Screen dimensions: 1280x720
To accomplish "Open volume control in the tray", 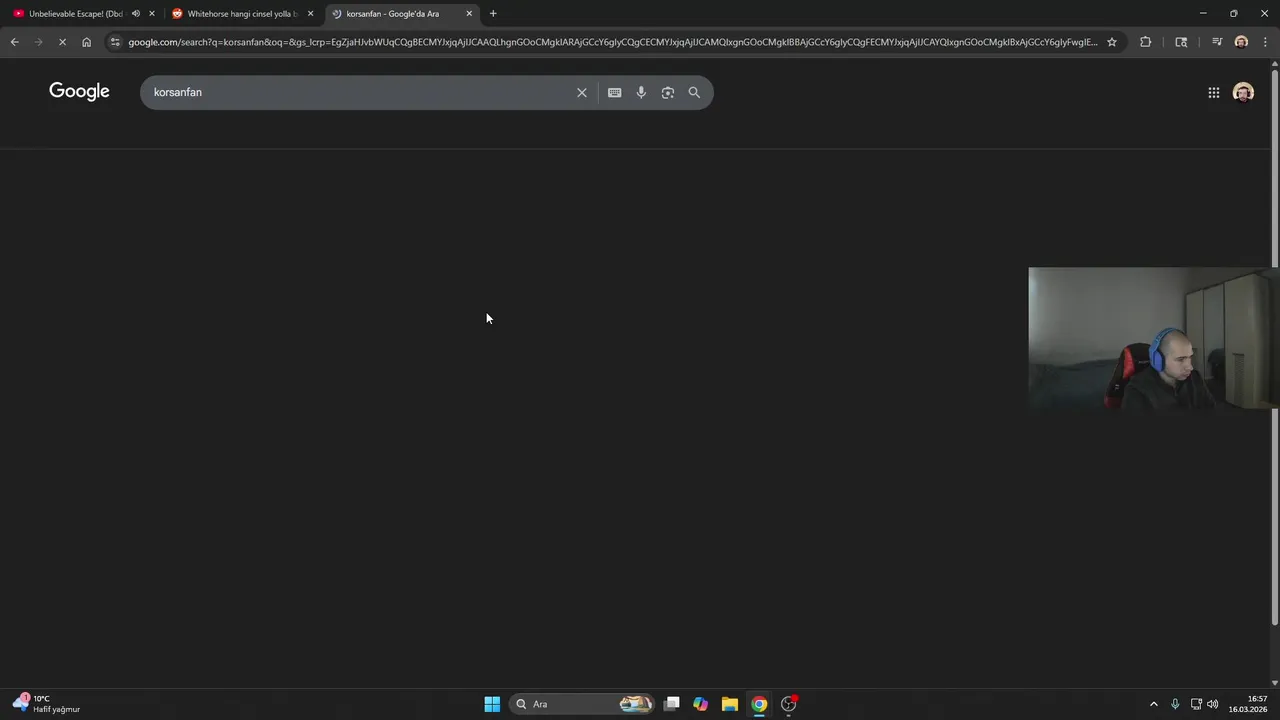I will point(1213,704).
